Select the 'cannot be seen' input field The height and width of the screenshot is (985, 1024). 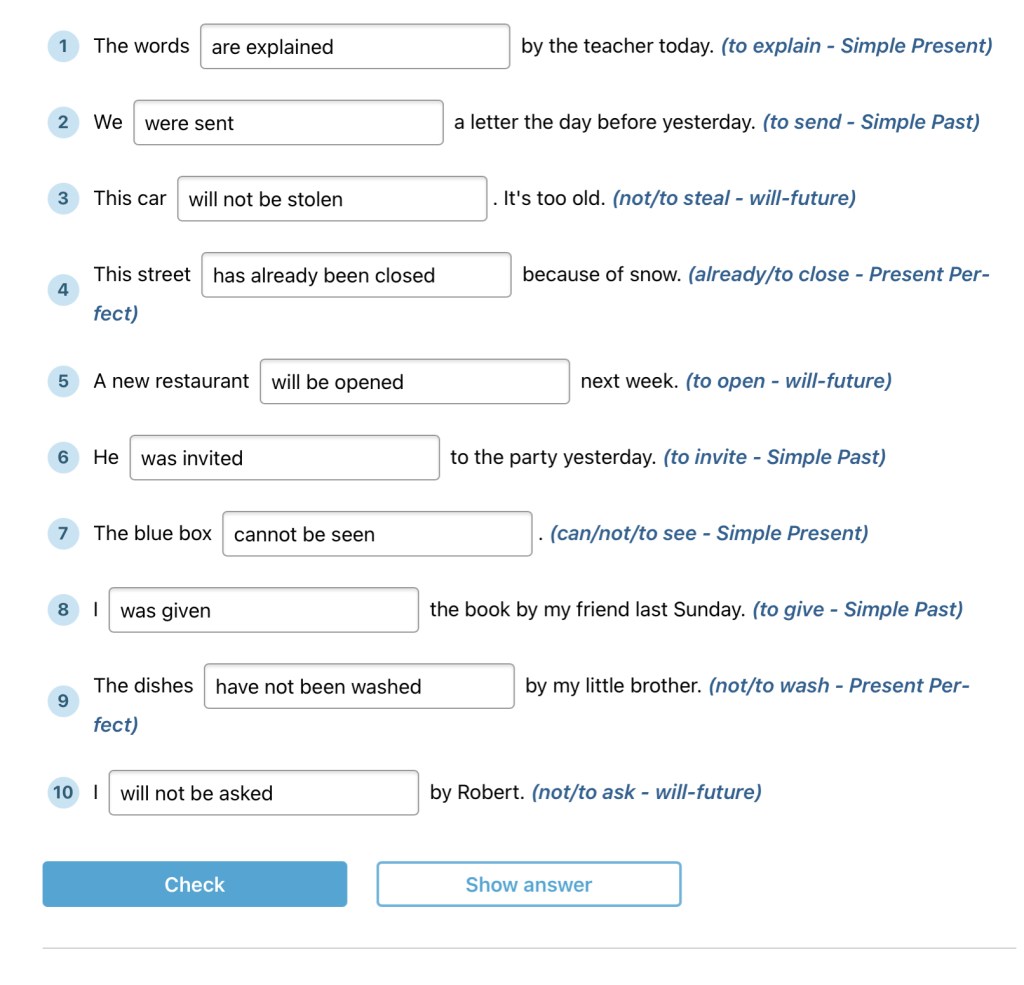377,534
